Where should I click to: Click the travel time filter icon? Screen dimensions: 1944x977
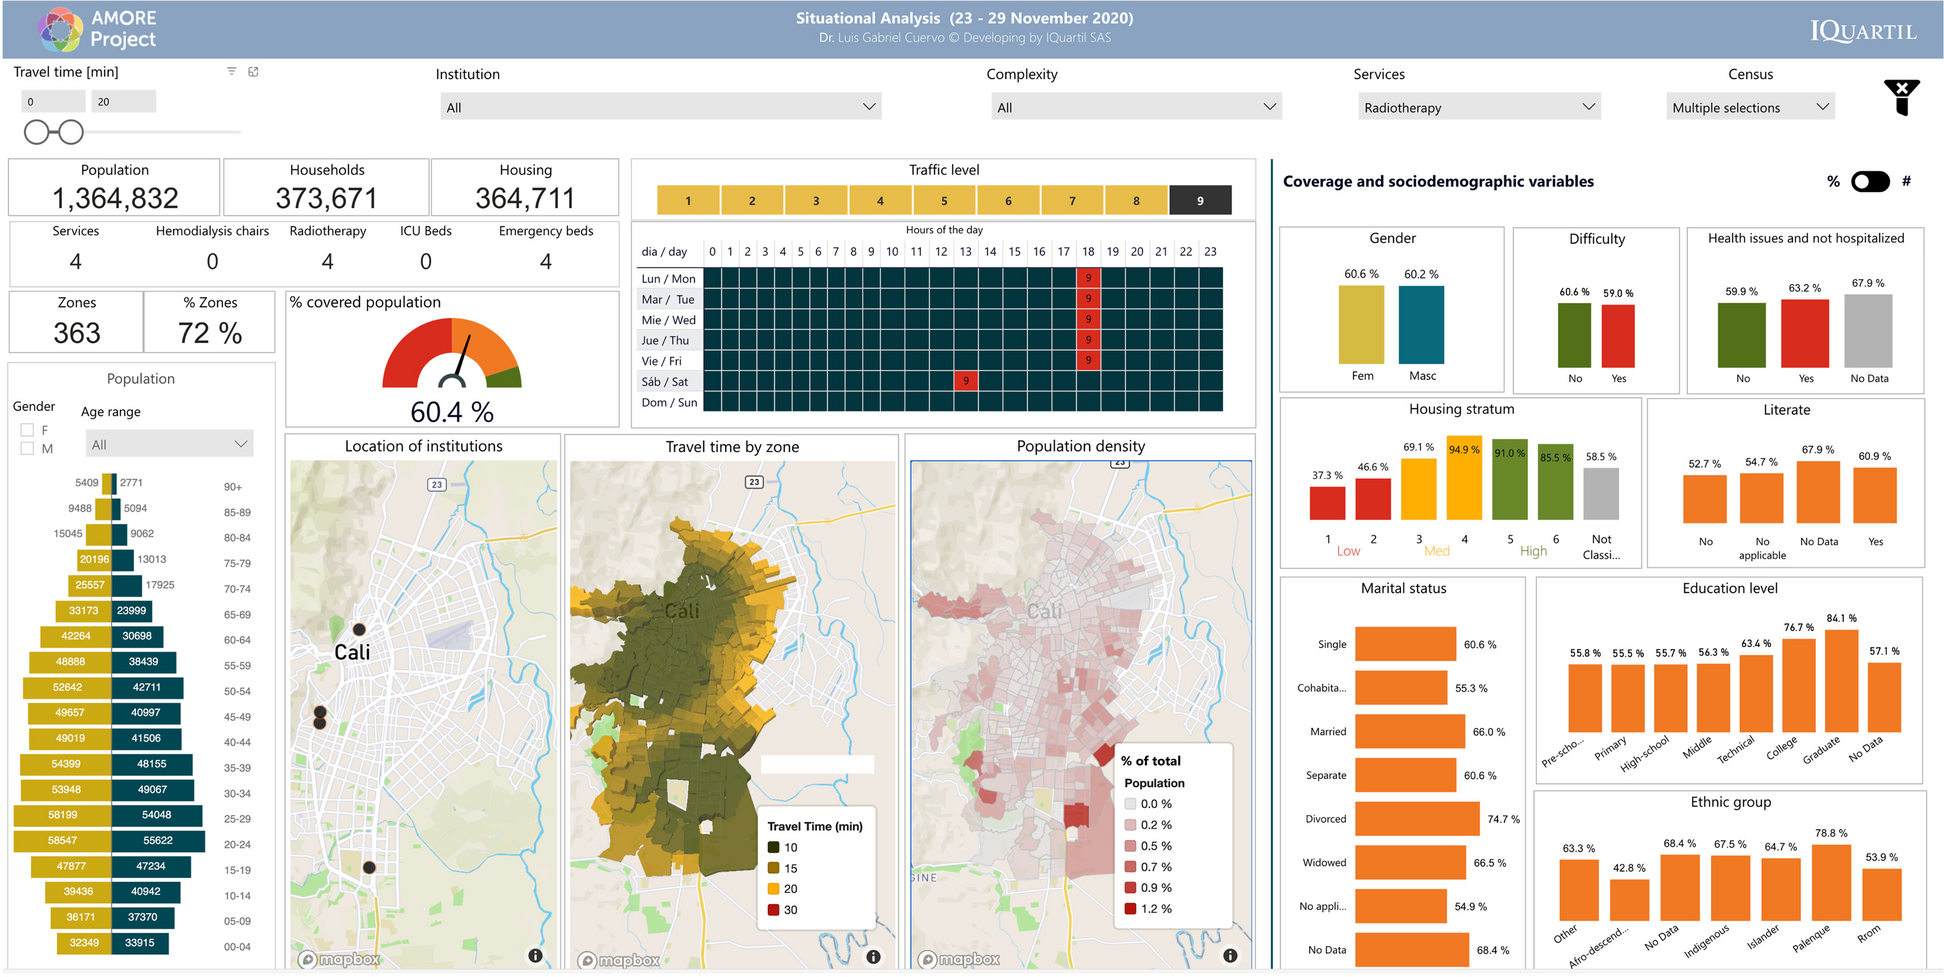pyautogui.click(x=231, y=72)
